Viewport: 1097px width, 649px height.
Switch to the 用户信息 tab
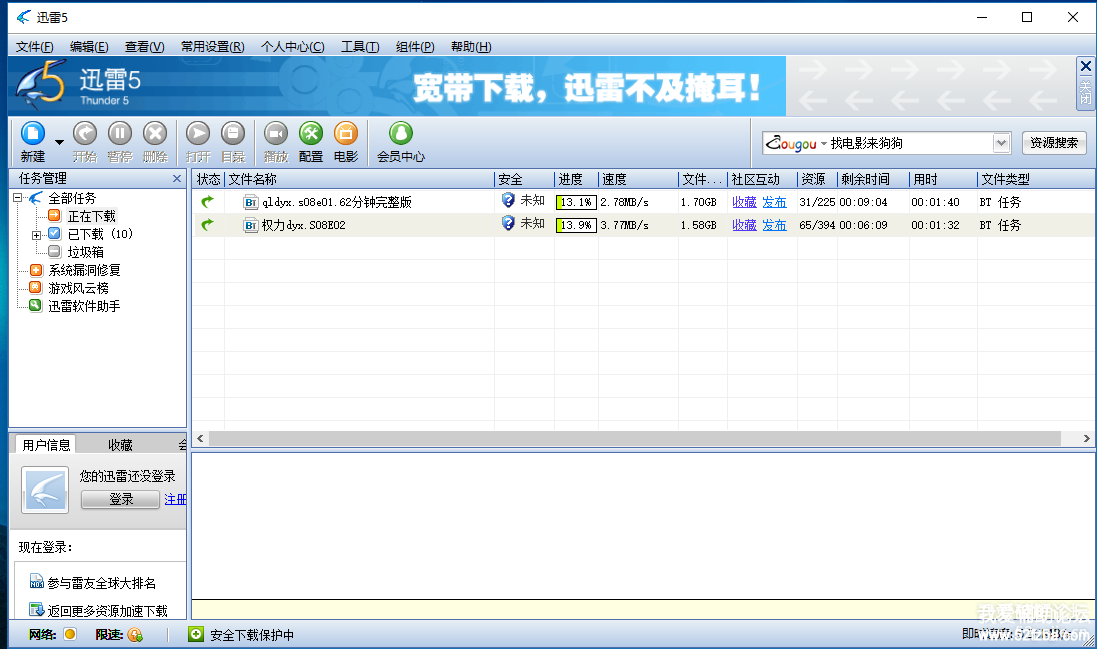[x=46, y=445]
